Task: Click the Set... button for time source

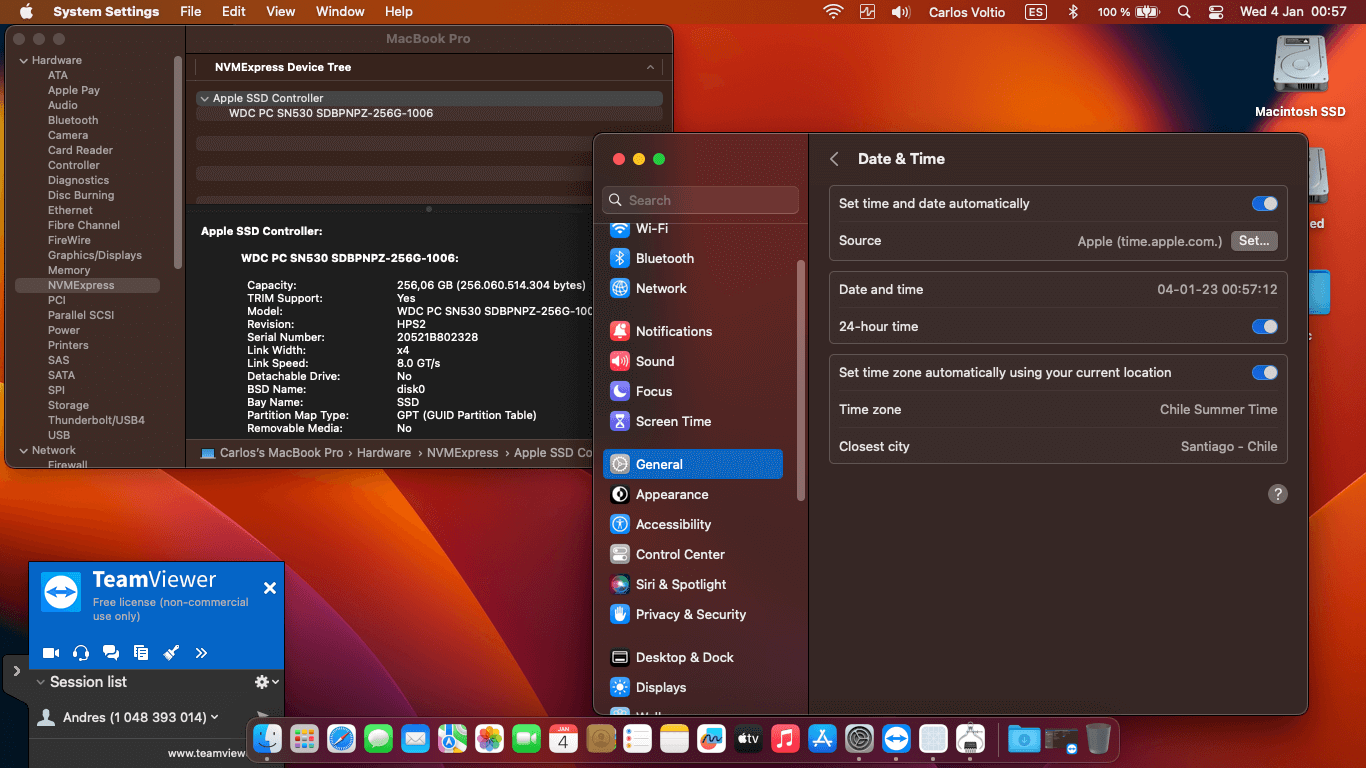Action: pyautogui.click(x=1254, y=241)
